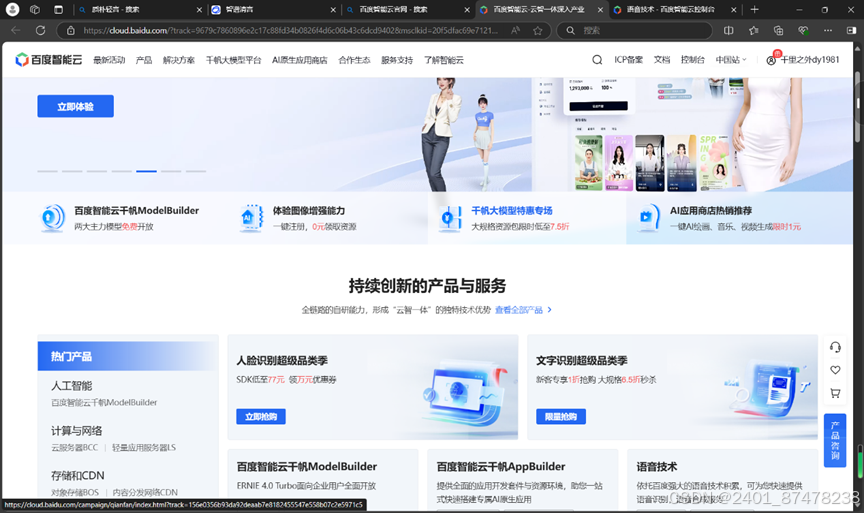Click the heart favorites icon in sidebar
The image size is (864, 513).
coord(835,370)
